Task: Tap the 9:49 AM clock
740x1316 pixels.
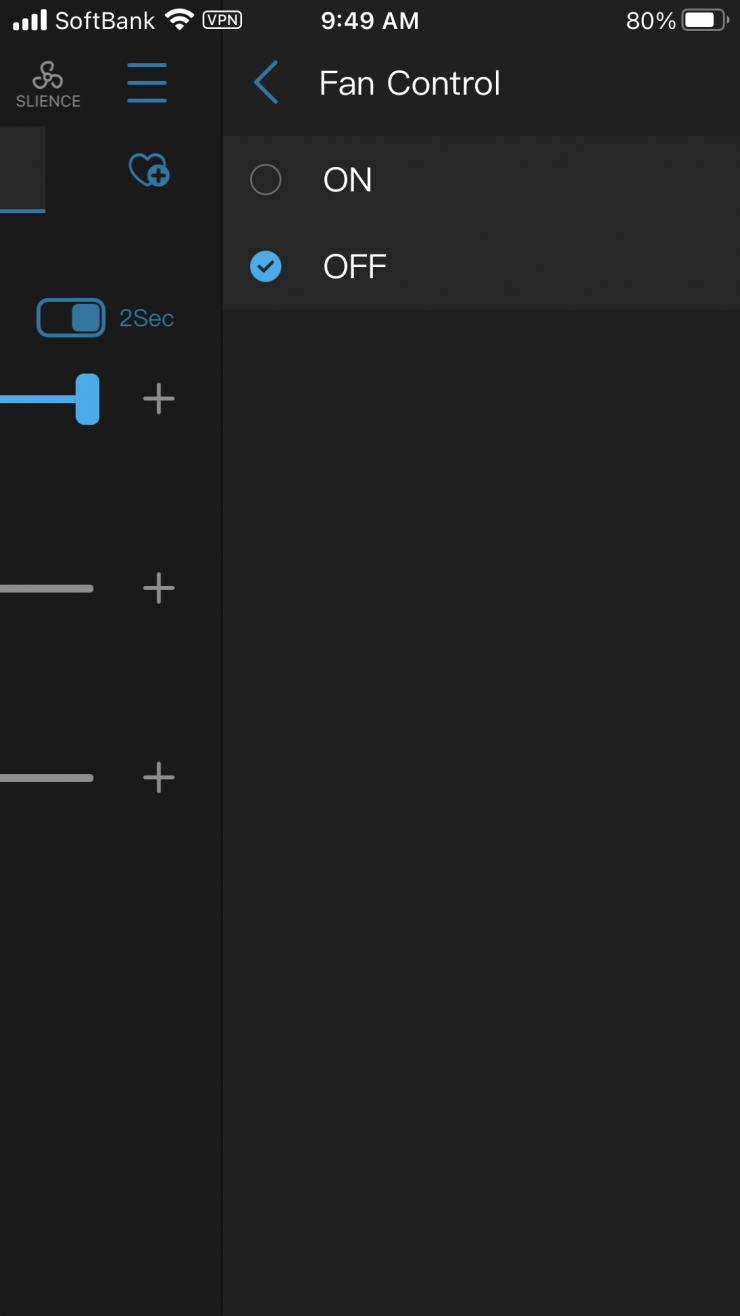Action: pos(370,20)
